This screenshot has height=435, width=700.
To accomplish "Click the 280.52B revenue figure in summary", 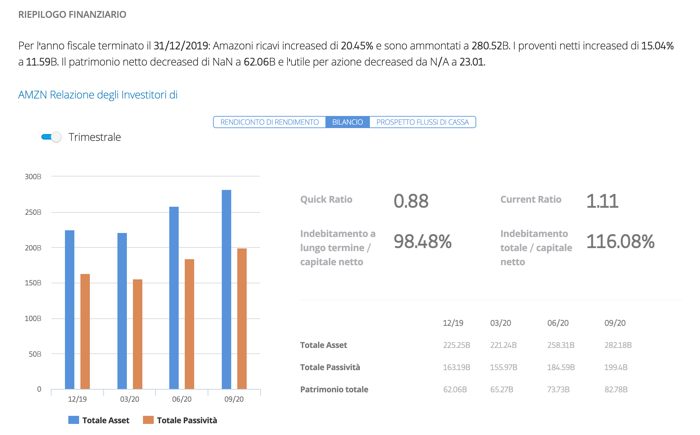I will pos(490,46).
